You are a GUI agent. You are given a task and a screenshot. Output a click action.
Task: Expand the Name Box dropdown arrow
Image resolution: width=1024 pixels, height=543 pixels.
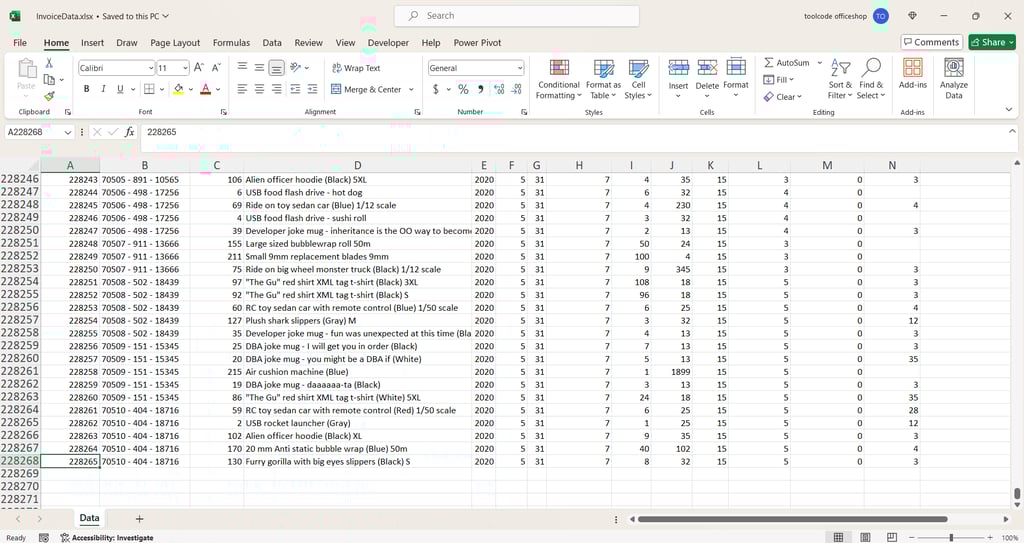(x=68, y=132)
